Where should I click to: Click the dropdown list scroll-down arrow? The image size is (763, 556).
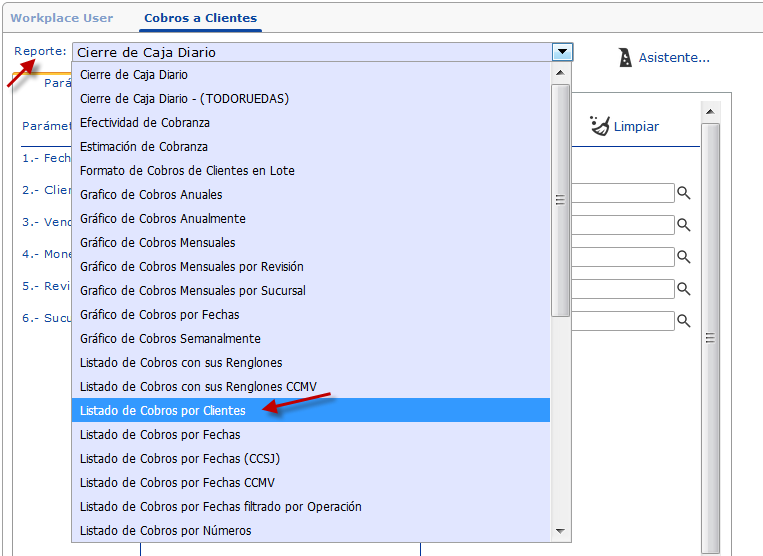pos(560,531)
